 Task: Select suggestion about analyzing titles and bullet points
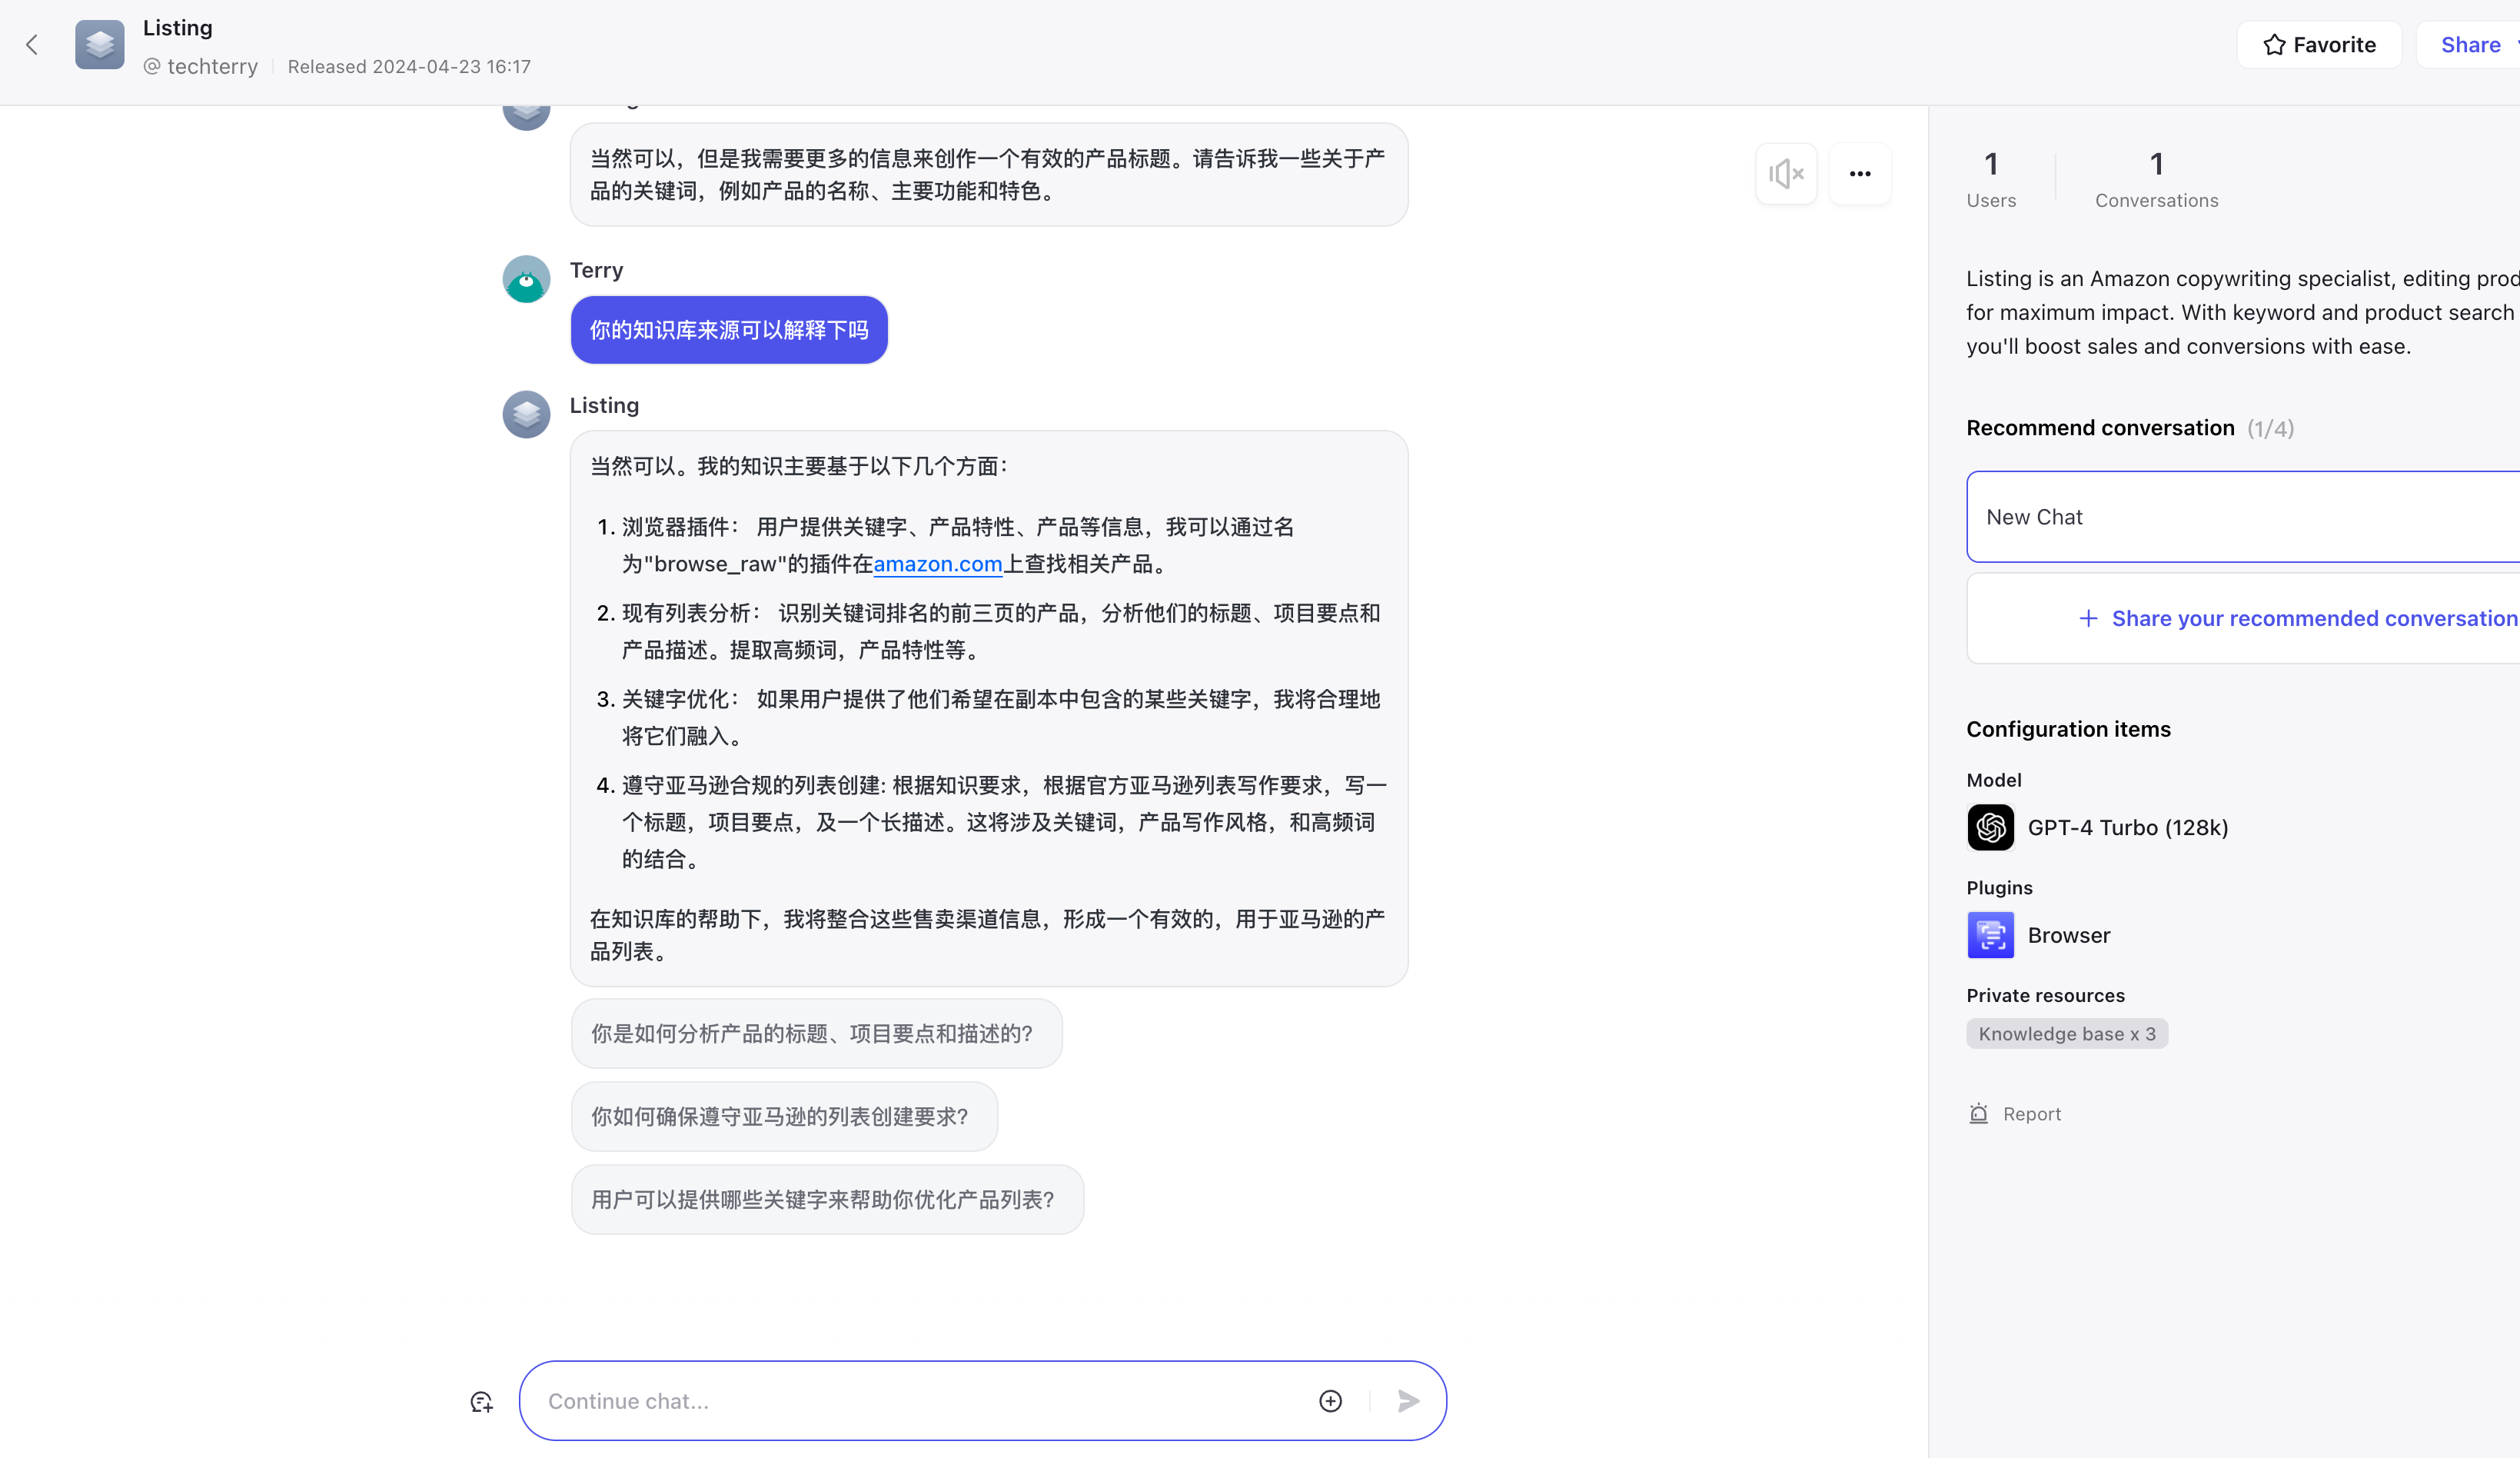coord(816,1033)
